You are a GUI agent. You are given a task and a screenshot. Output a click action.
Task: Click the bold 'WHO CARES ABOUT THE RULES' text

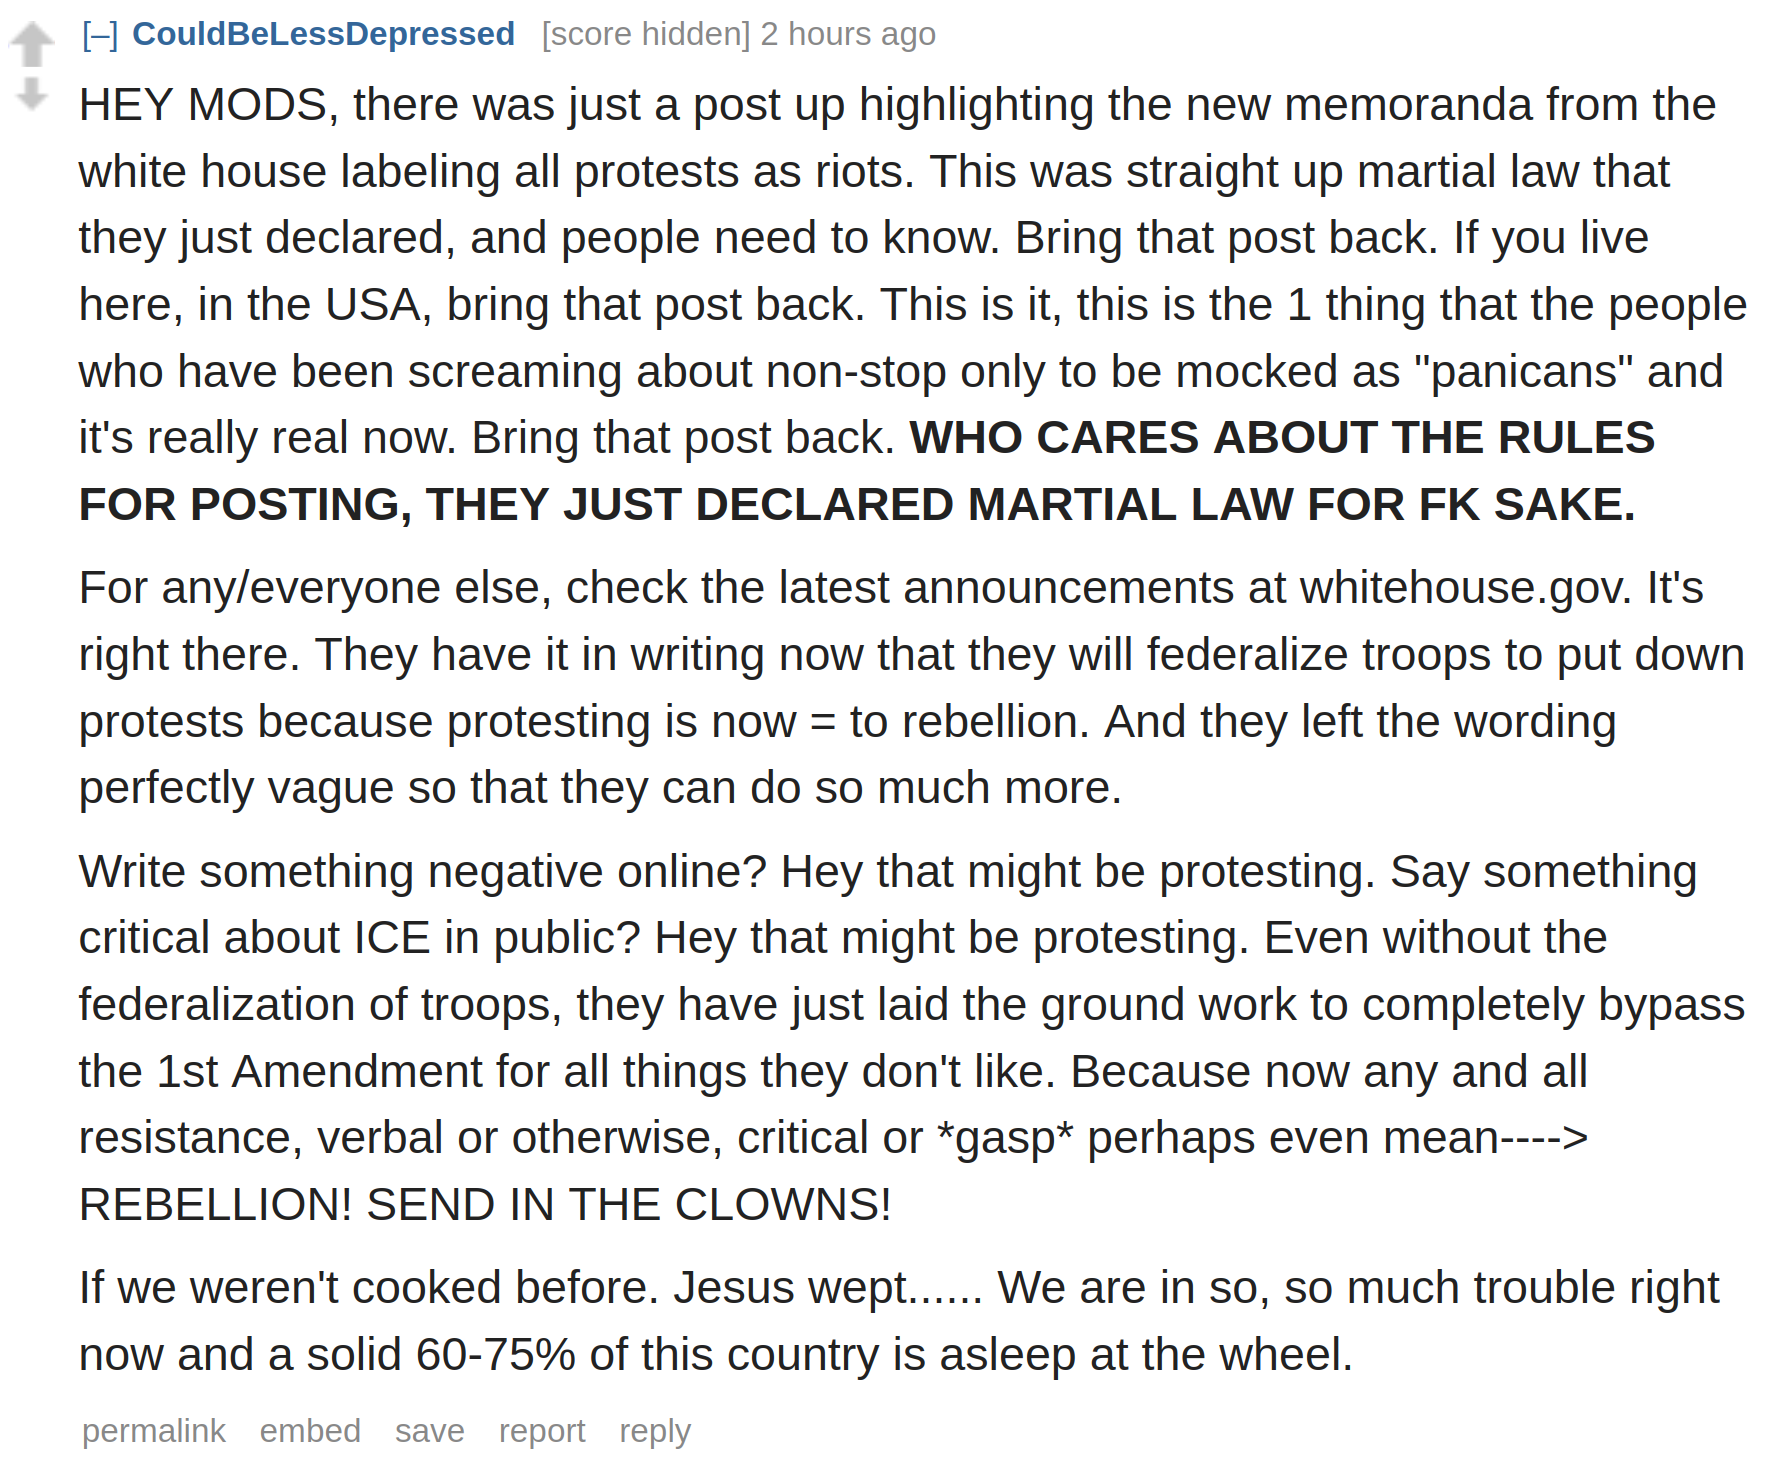tap(1282, 438)
